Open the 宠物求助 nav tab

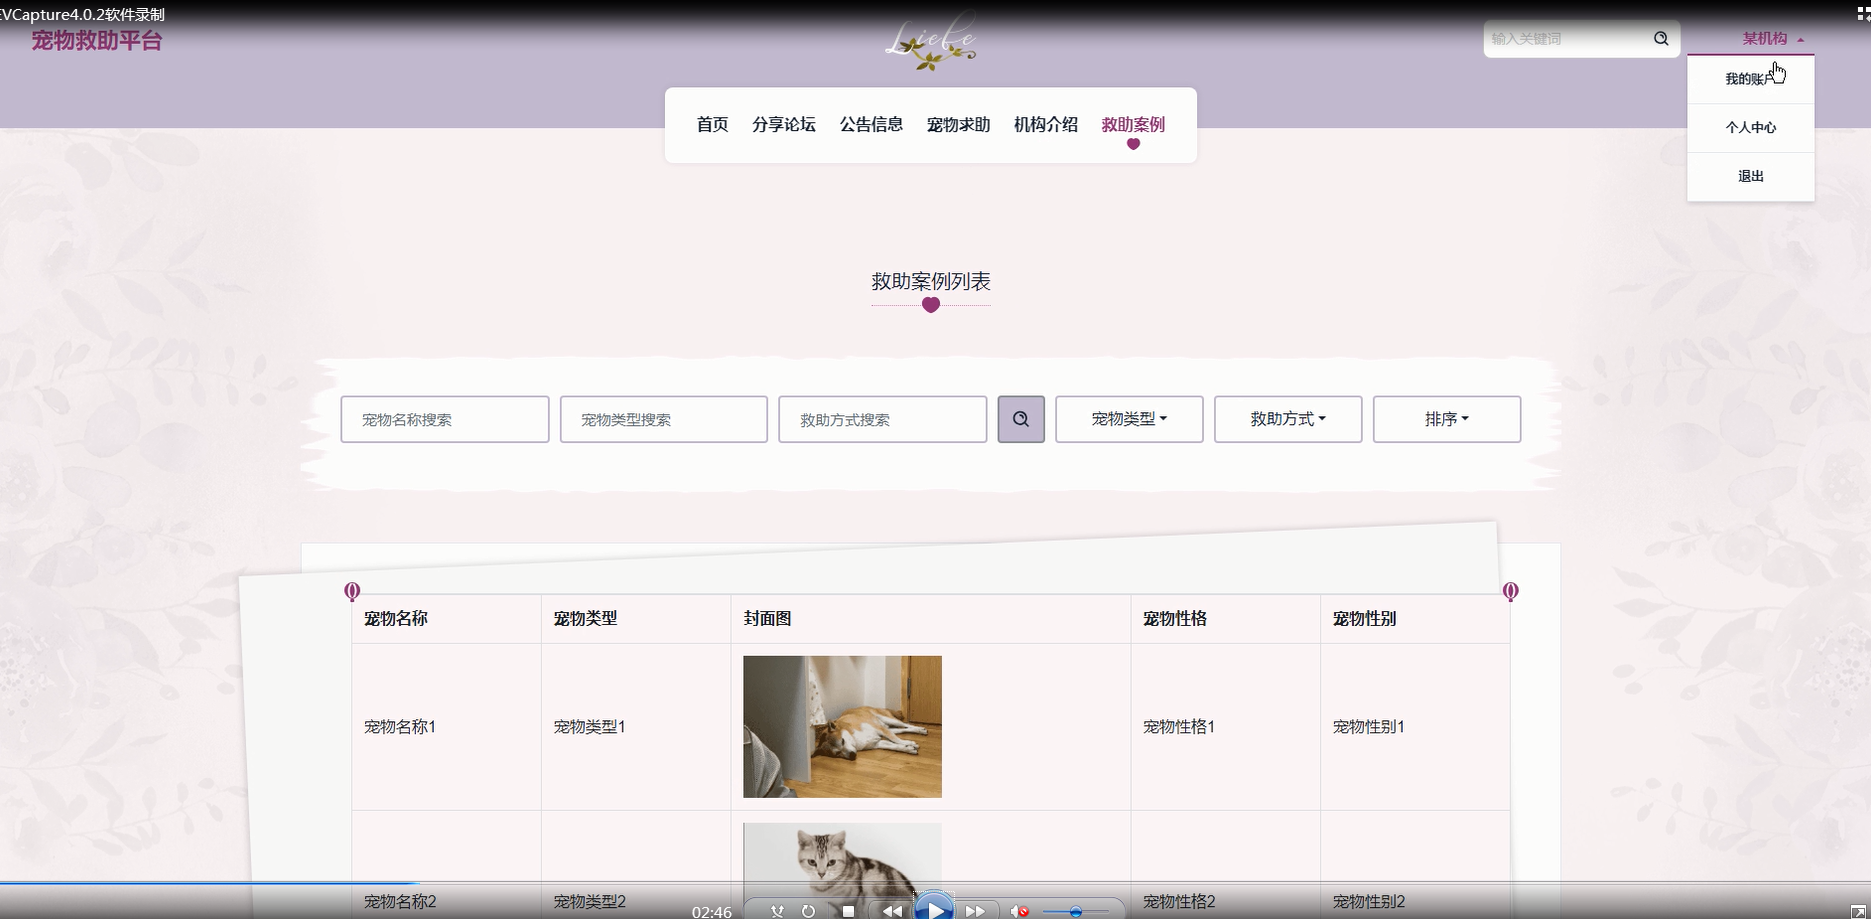(x=958, y=125)
